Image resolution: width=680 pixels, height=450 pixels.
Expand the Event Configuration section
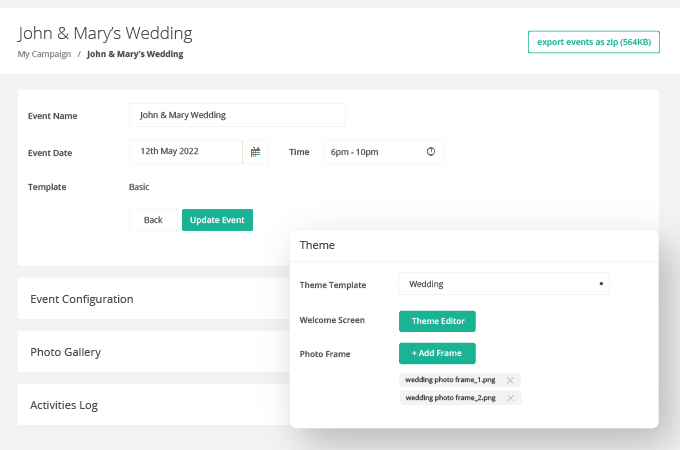[x=154, y=299]
